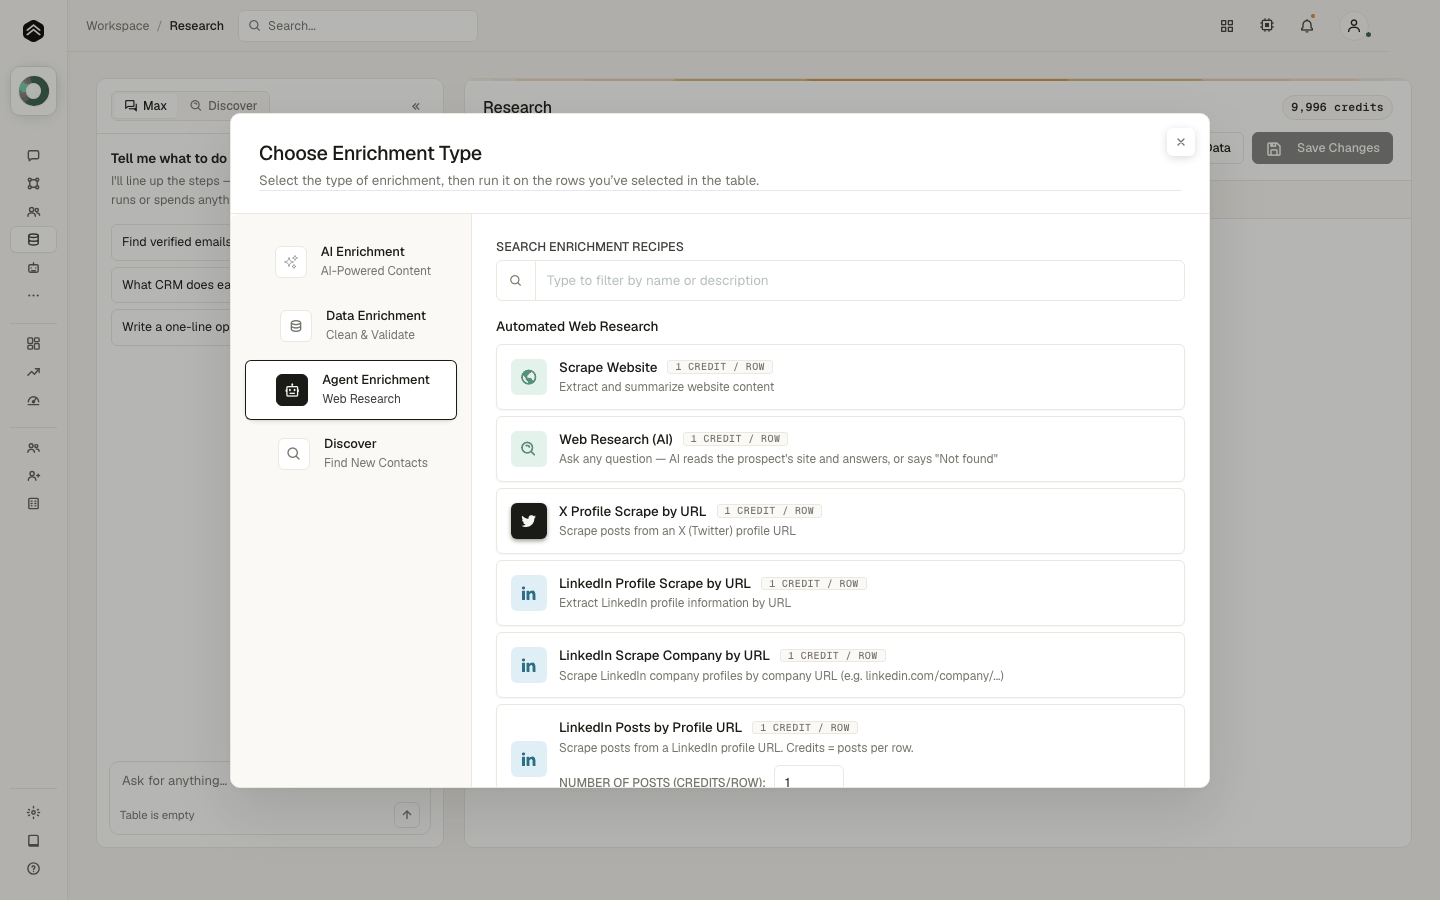Pick the X Profile Scrape by URL recipe
1440x900 pixels.
(x=840, y=521)
